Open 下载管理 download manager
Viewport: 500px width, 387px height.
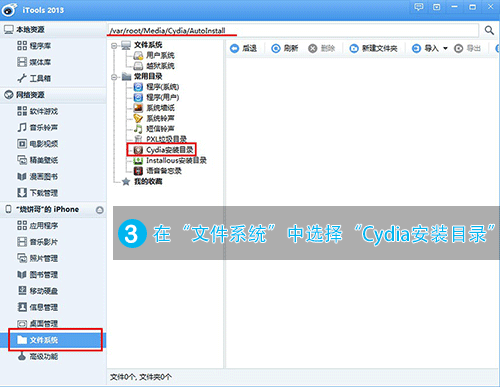38,193
